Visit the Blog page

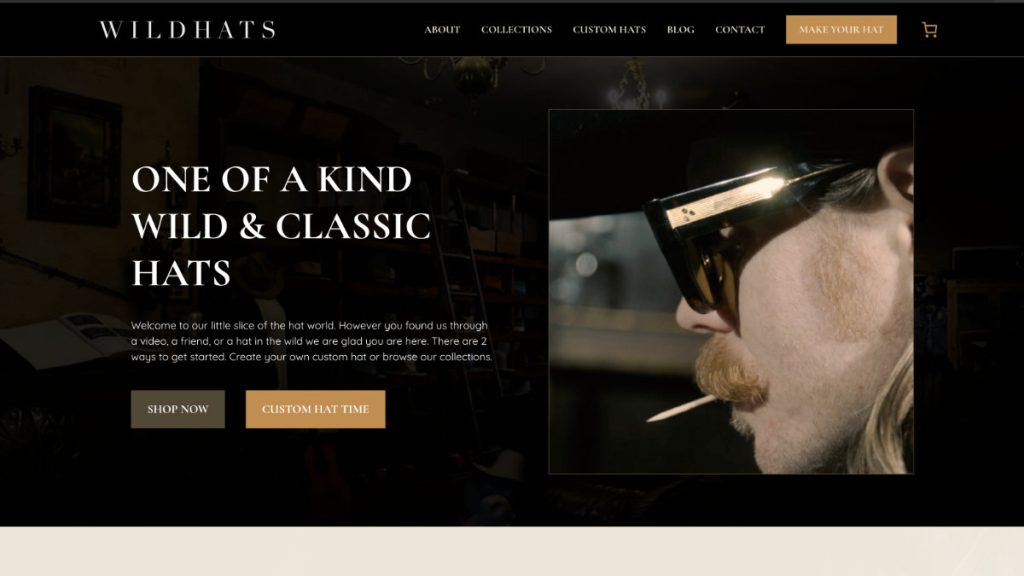click(x=680, y=29)
